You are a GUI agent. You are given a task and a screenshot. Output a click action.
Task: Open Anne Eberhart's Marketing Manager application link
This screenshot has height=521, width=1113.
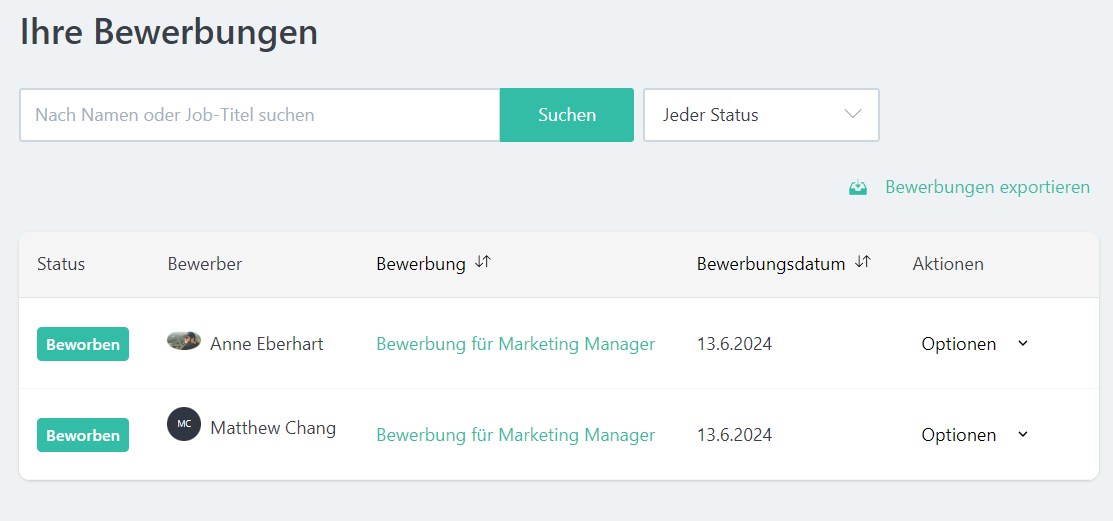[515, 344]
